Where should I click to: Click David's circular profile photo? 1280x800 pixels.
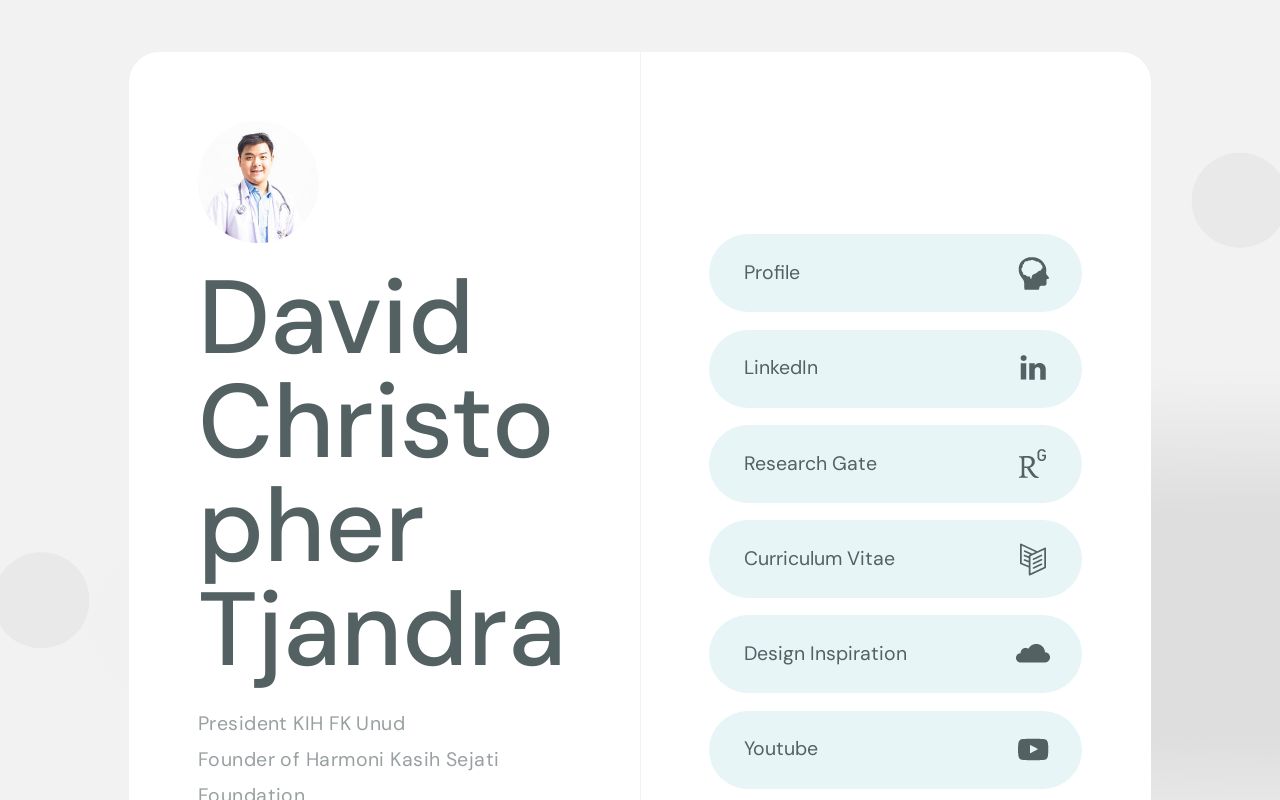pos(258,182)
